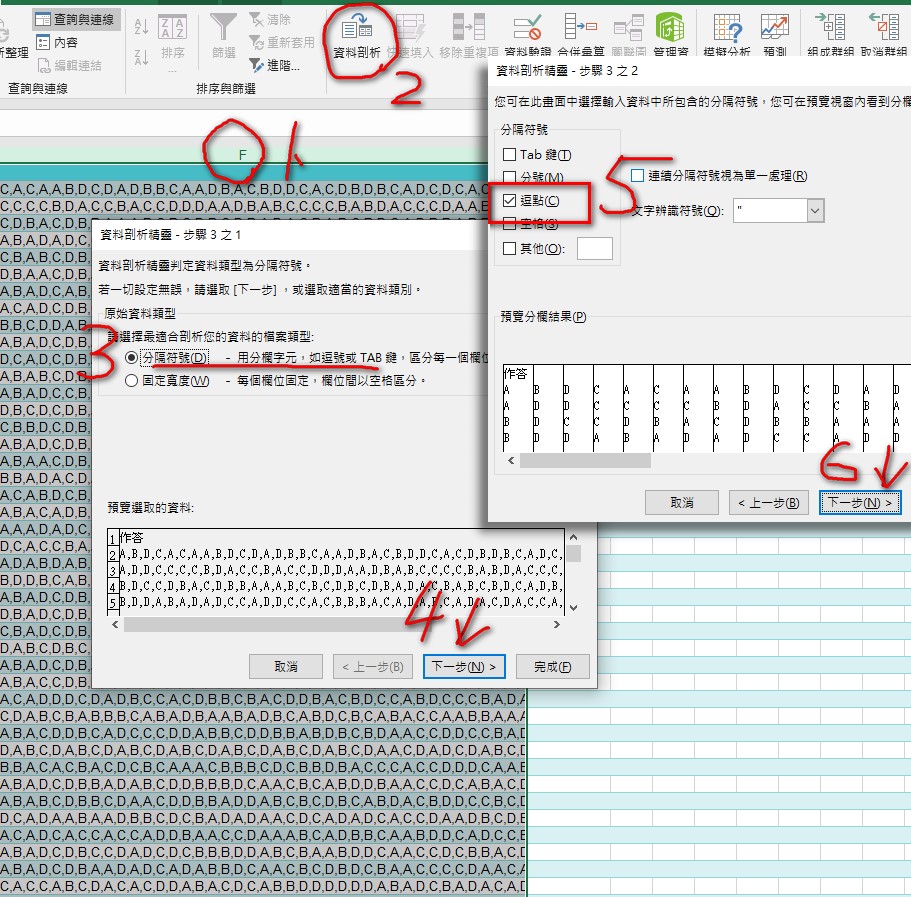Click the 合併彙算 consolidate icon
Viewport: 911px width, 897px height.
tap(581, 32)
